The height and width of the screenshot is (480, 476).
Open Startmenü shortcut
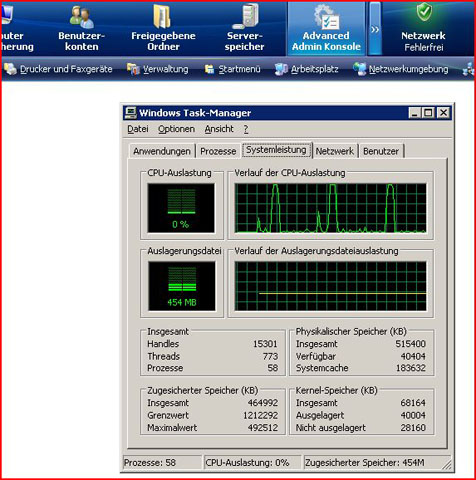click(232, 69)
